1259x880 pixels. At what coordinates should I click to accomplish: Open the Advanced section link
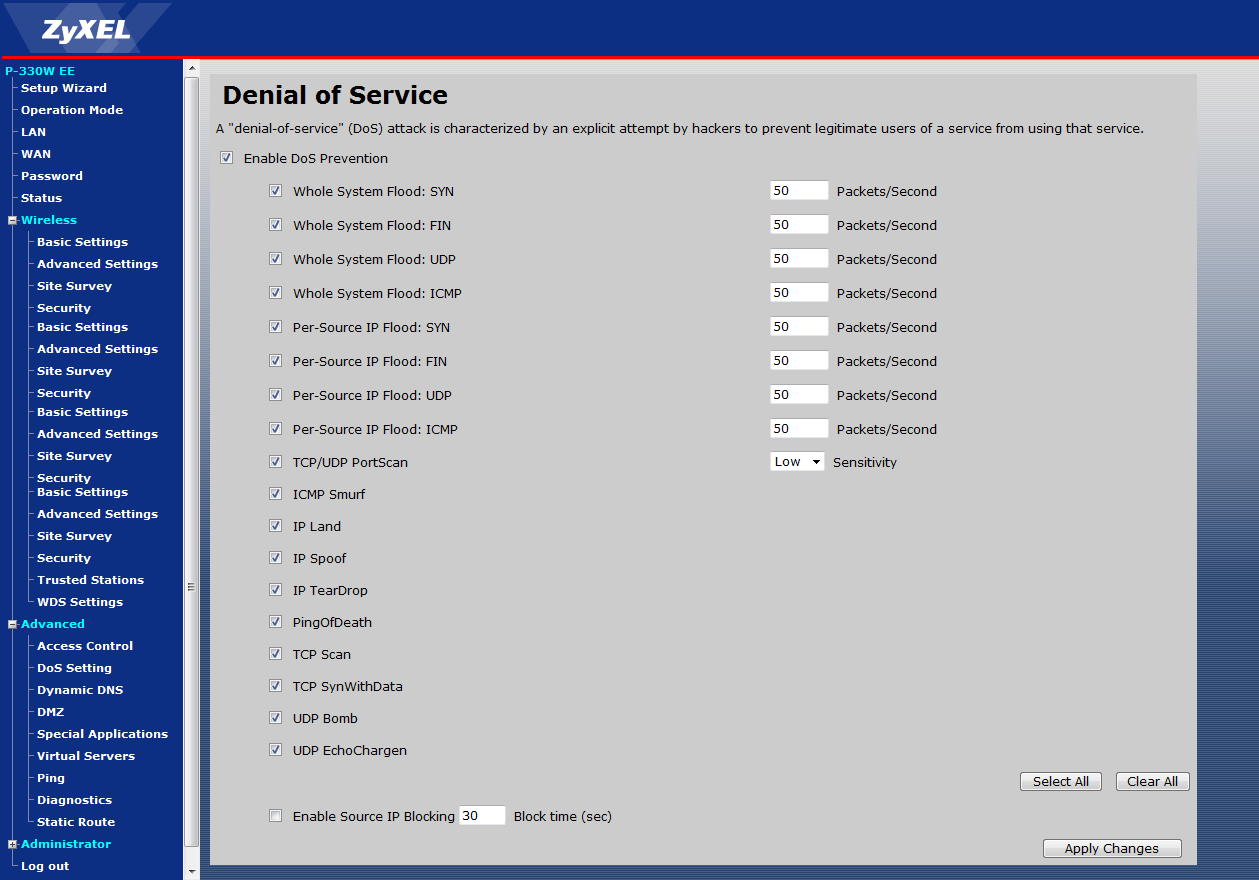coord(53,624)
